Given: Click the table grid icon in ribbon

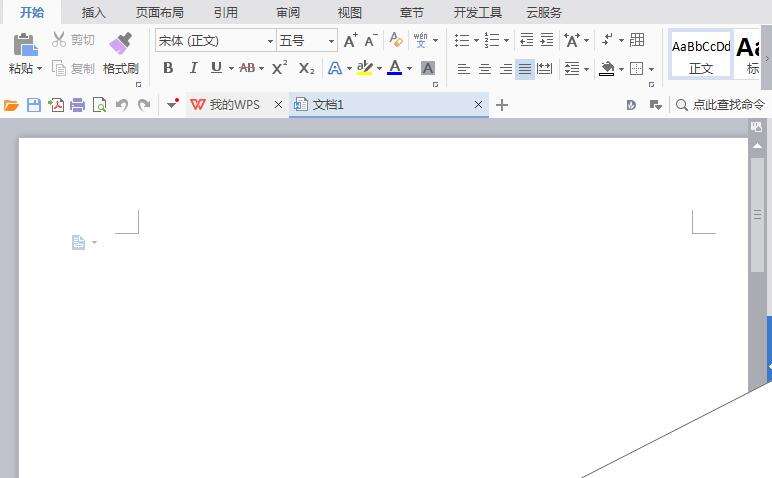Looking at the screenshot, I should [637, 39].
